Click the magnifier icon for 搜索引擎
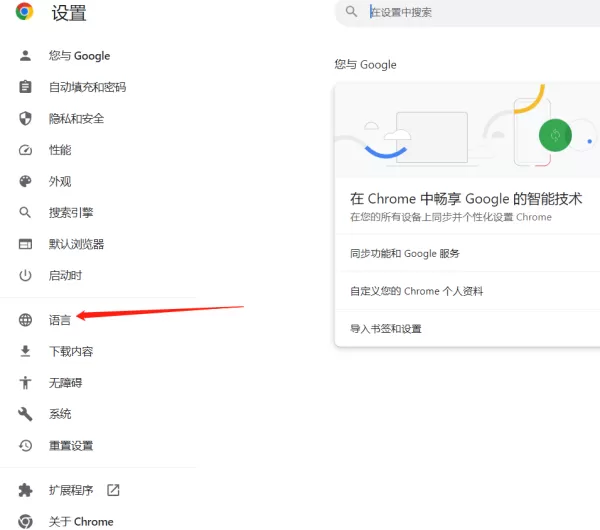This screenshot has width=600, height=530. click(x=25, y=212)
